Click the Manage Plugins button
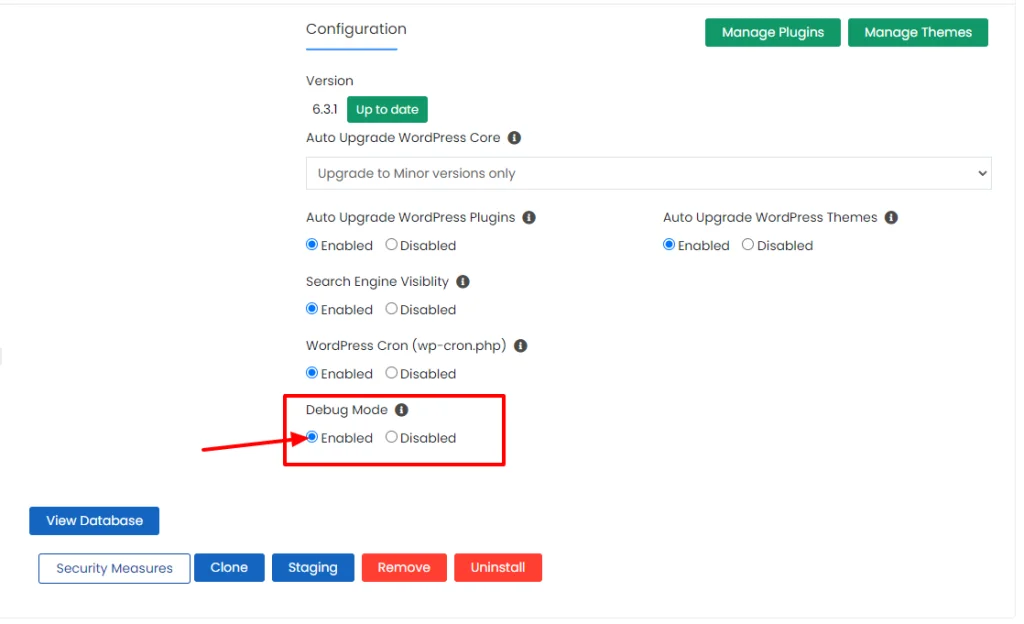 click(773, 33)
